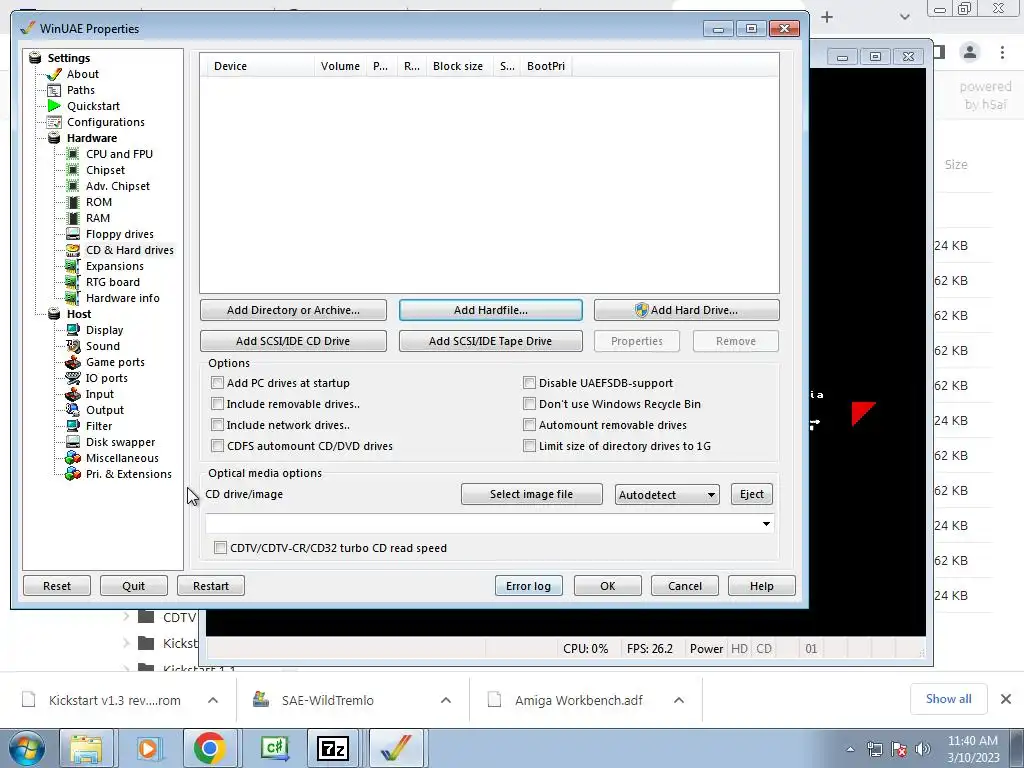This screenshot has width=1024, height=768.
Task: Enable Automount removable drives
Action: coord(530,424)
